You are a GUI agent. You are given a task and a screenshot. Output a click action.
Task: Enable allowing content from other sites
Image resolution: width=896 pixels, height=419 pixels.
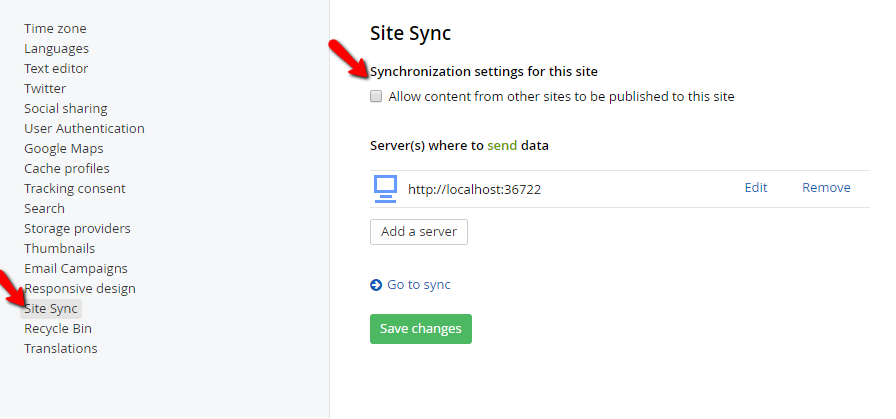tap(376, 96)
